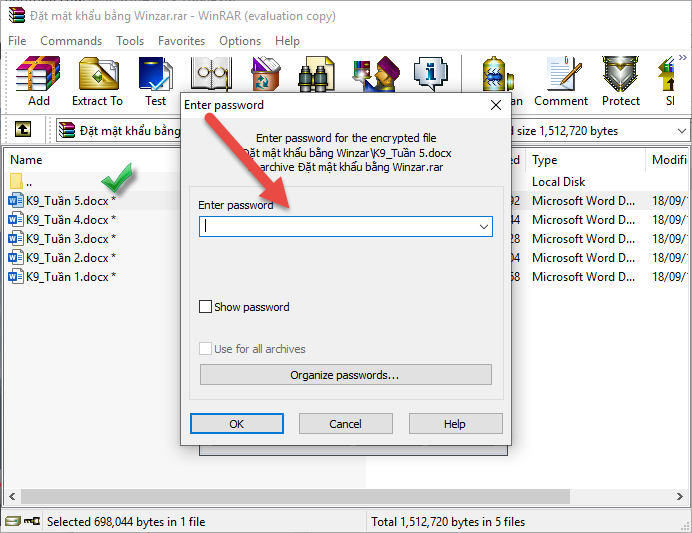Click the dialog Help button
692x533 pixels.
(x=455, y=424)
